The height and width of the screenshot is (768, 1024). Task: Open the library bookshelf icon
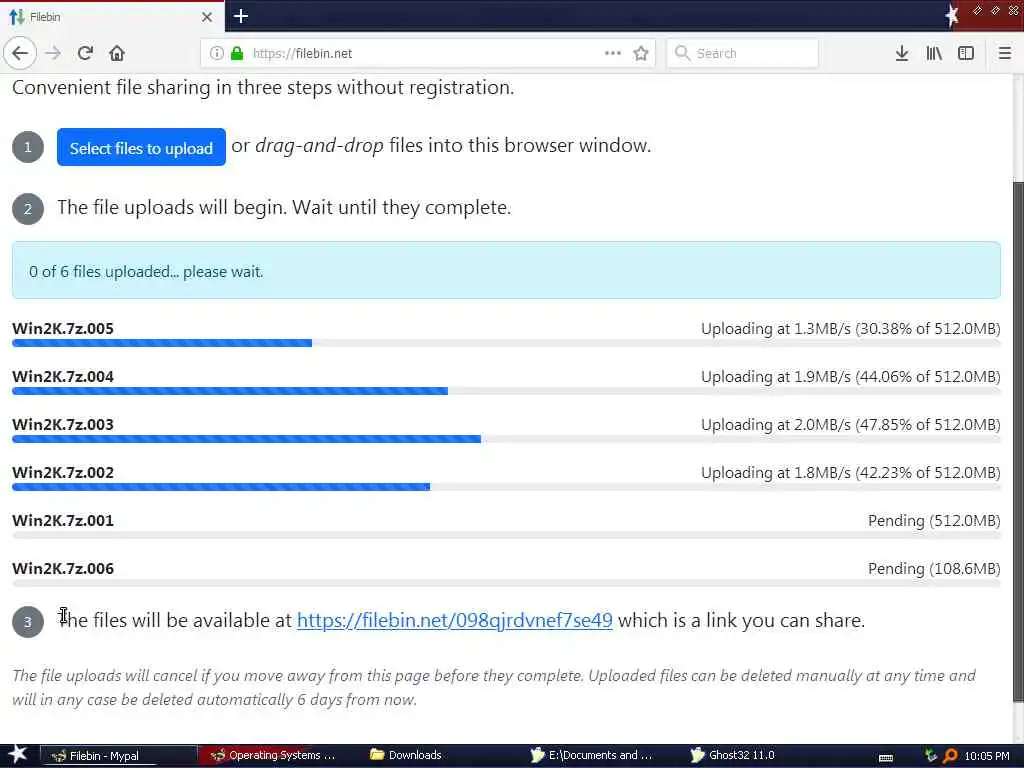(x=934, y=53)
